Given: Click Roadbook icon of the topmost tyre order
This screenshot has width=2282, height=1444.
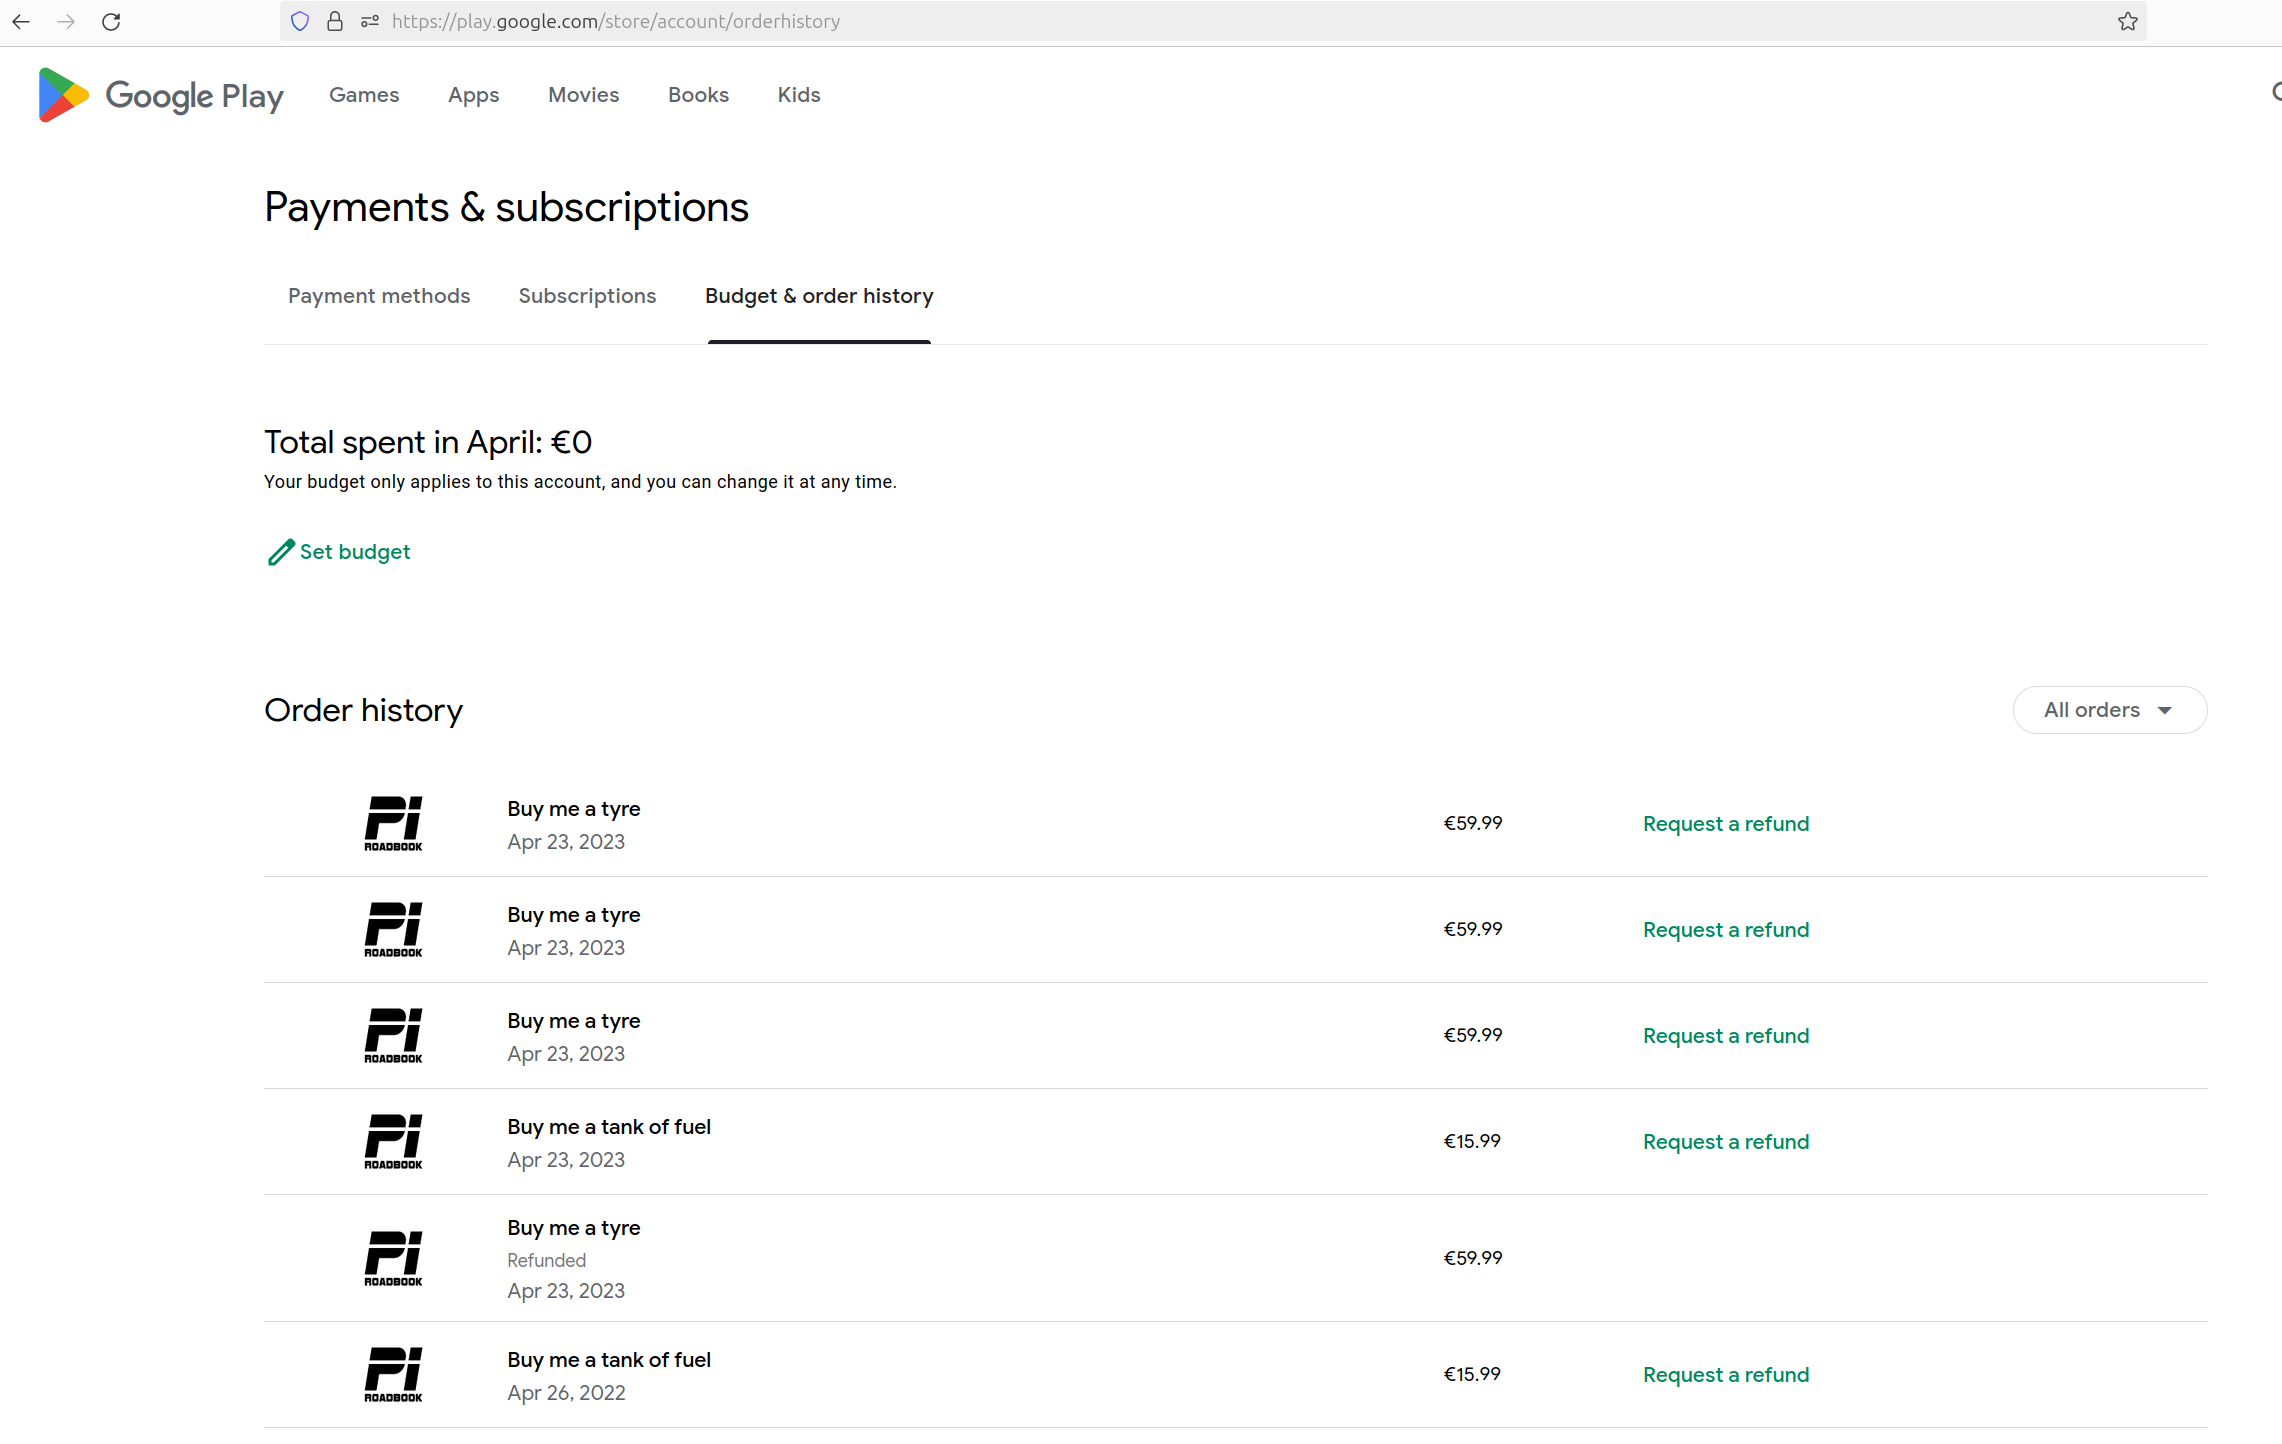Looking at the screenshot, I should tap(393, 823).
